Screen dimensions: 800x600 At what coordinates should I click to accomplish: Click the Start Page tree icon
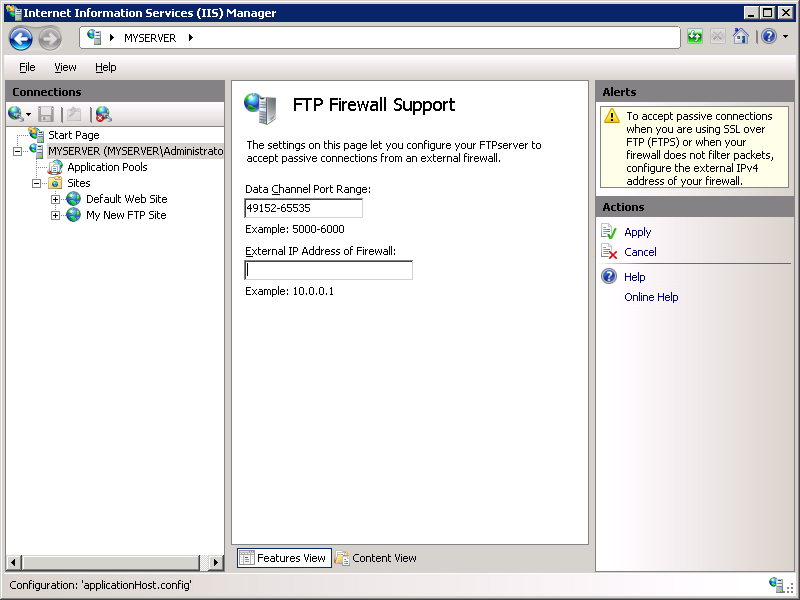(36, 135)
